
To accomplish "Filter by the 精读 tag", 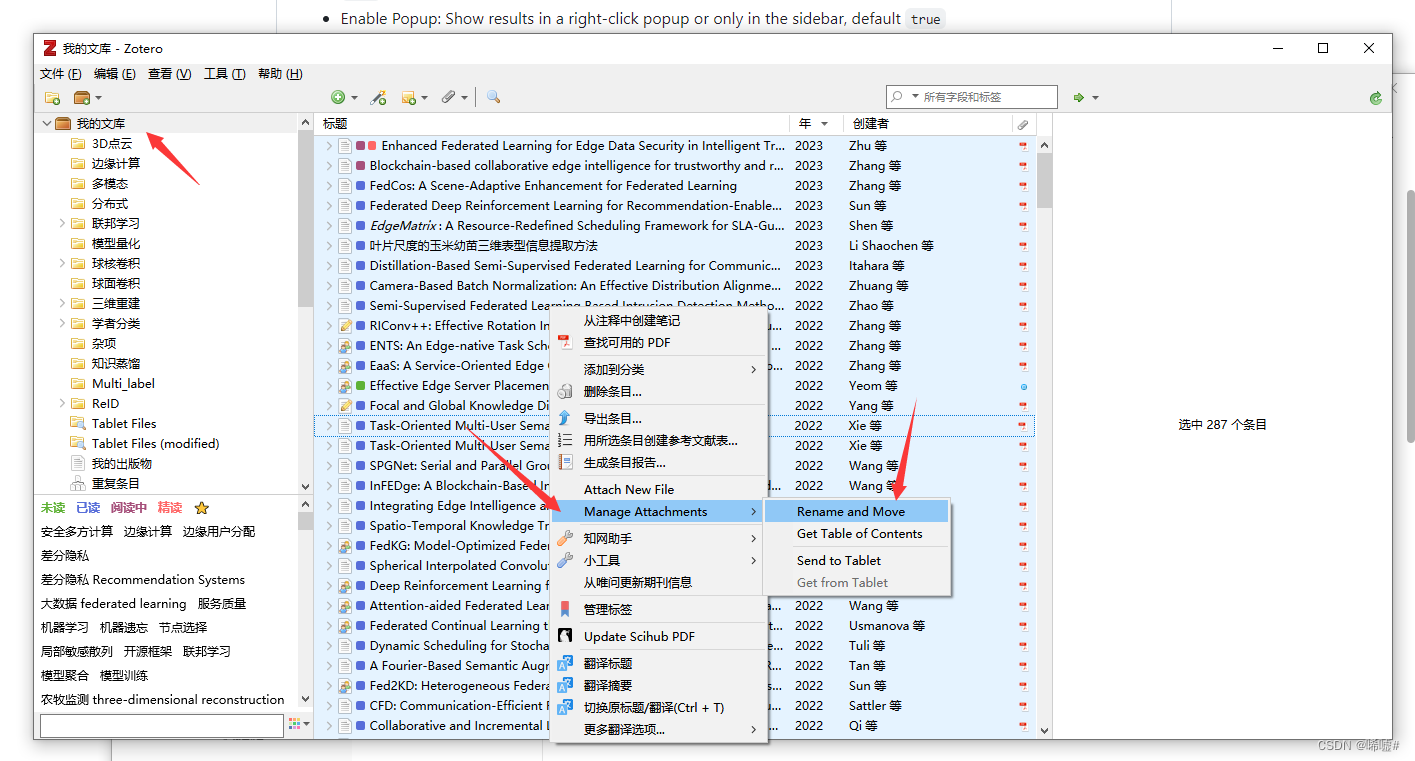I will [x=170, y=508].
